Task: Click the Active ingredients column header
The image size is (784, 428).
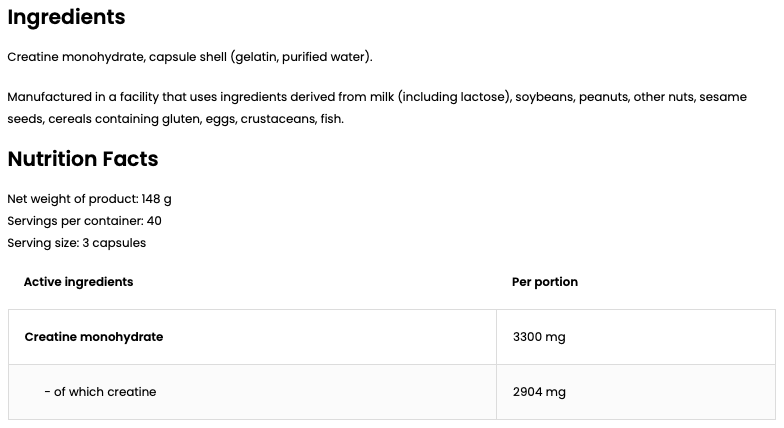Action: (78, 282)
